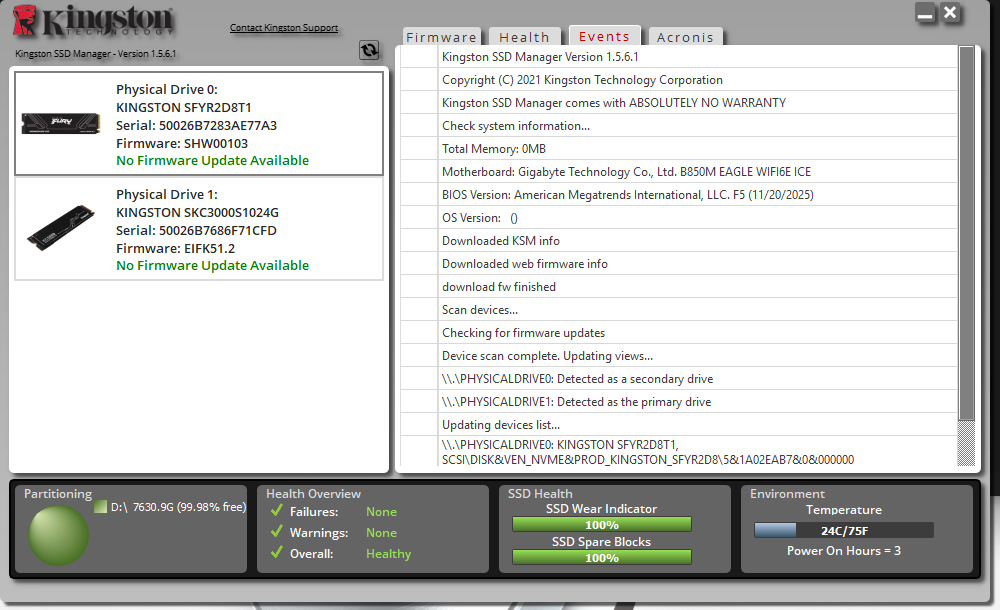Click the 'KINGSTON SKC3000S1024G' model name
This screenshot has width=1000, height=610.
tap(197, 212)
